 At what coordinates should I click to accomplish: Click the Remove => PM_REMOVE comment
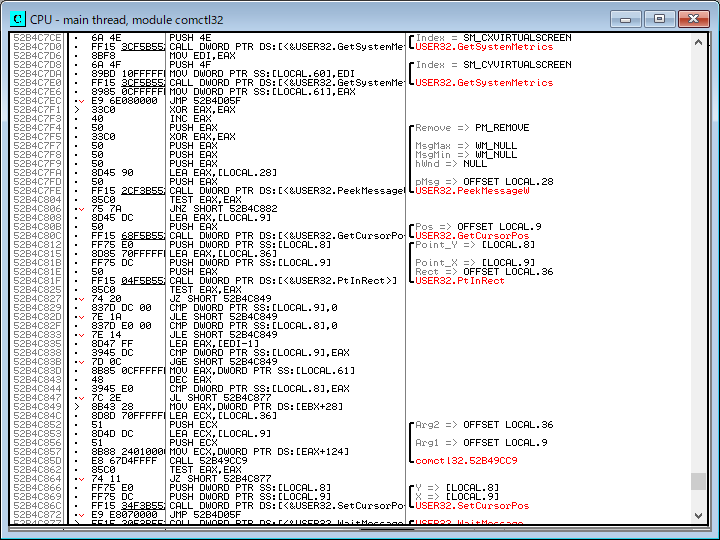pos(472,128)
